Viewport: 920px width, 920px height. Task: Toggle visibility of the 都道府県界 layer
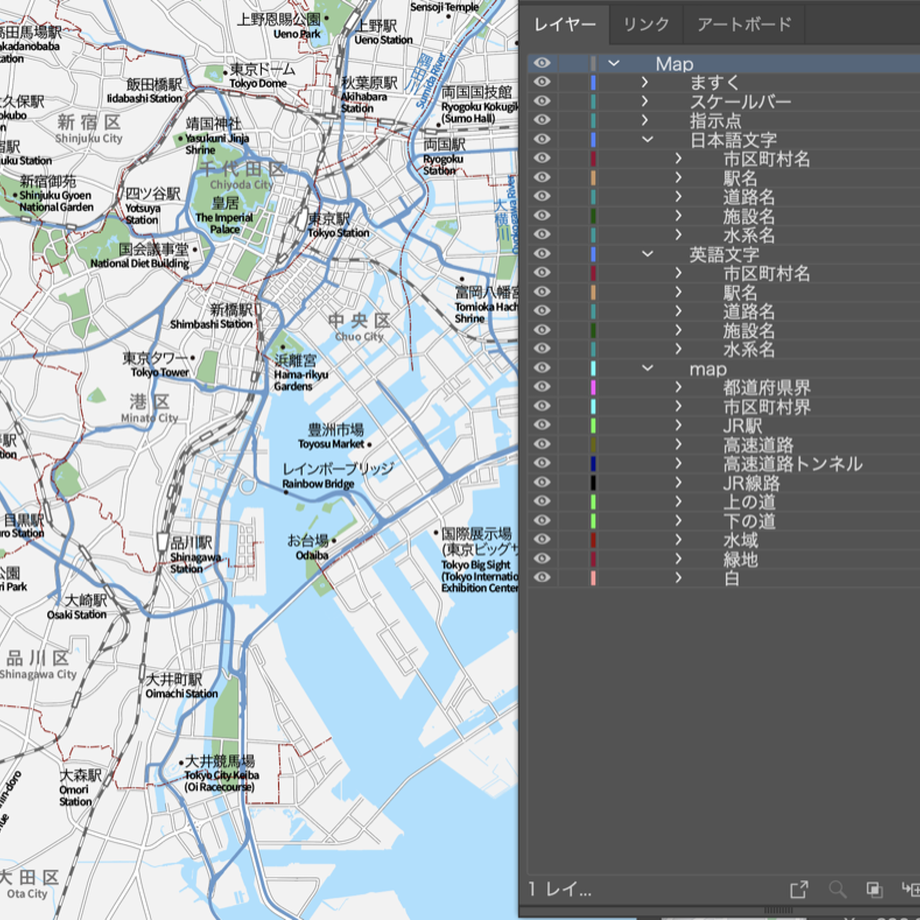[542, 387]
